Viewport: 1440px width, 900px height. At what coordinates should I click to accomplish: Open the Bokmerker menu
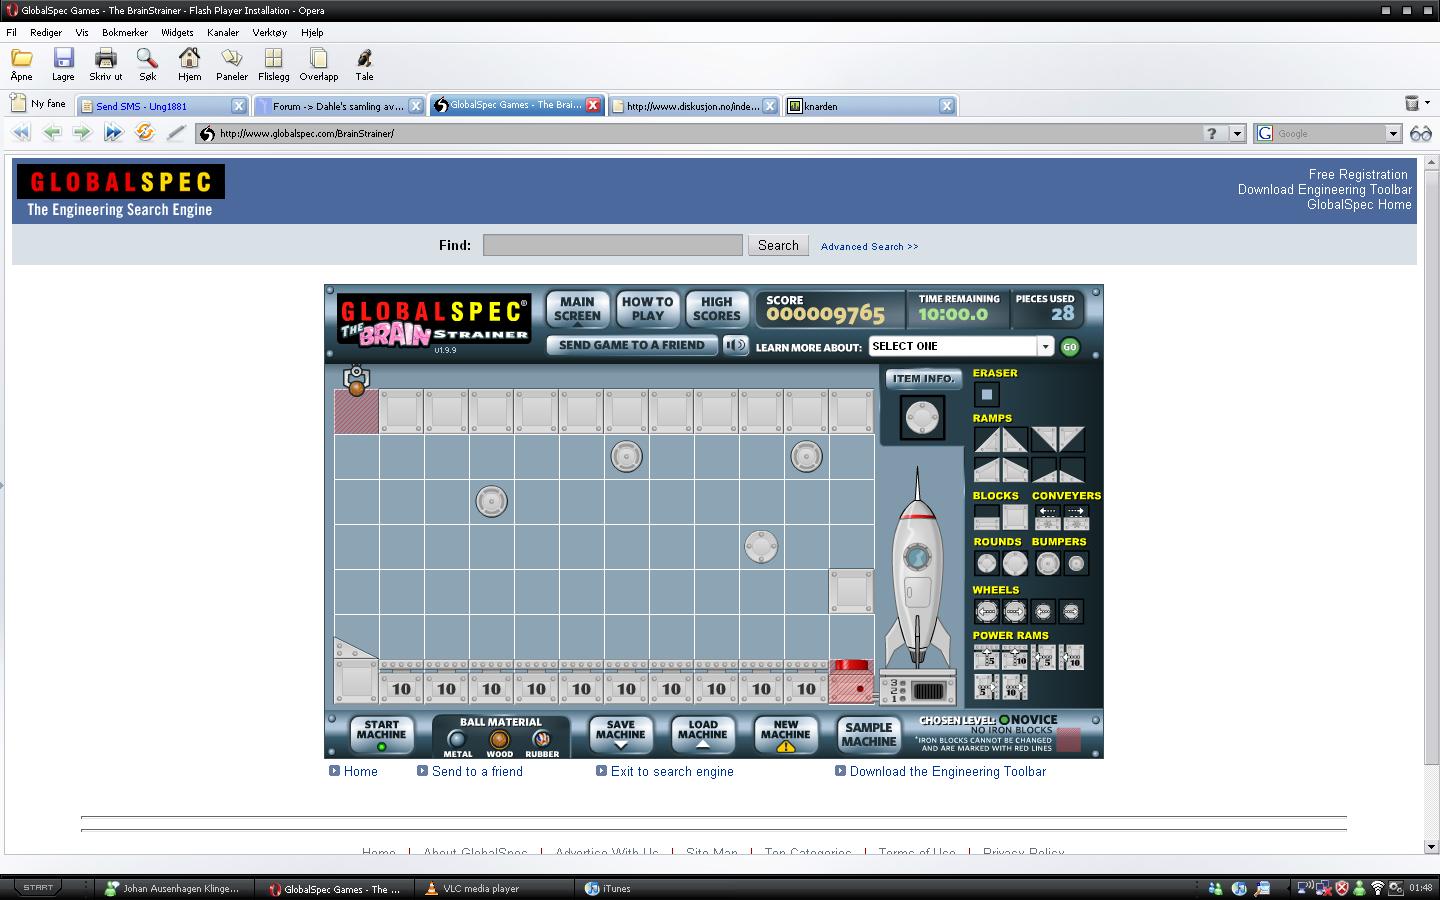(x=125, y=32)
